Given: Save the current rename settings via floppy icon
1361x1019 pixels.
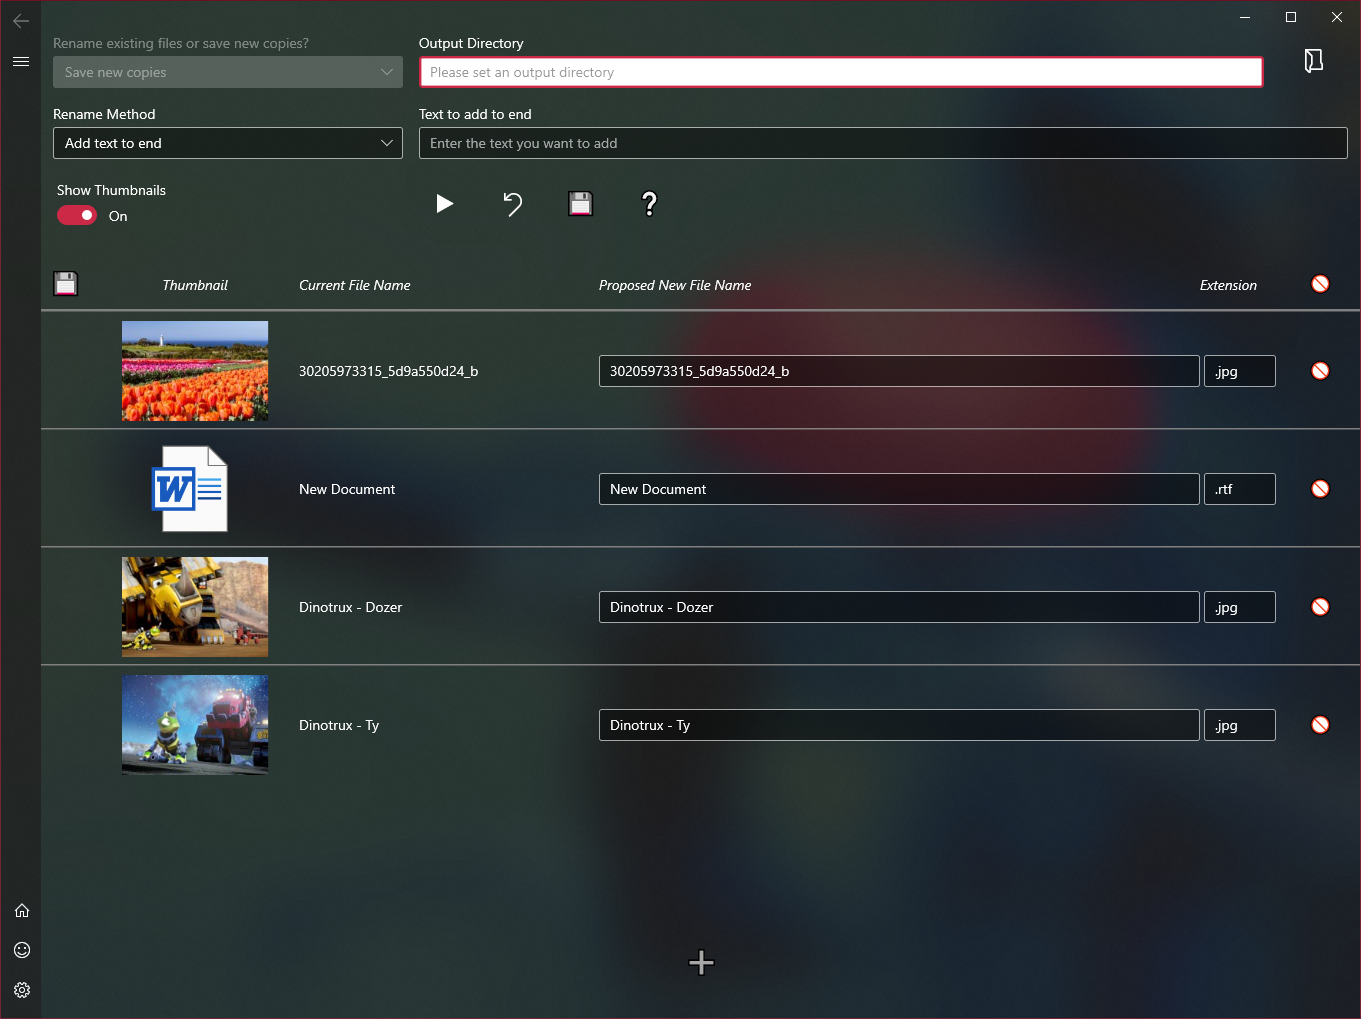Looking at the screenshot, I should 580,204.
